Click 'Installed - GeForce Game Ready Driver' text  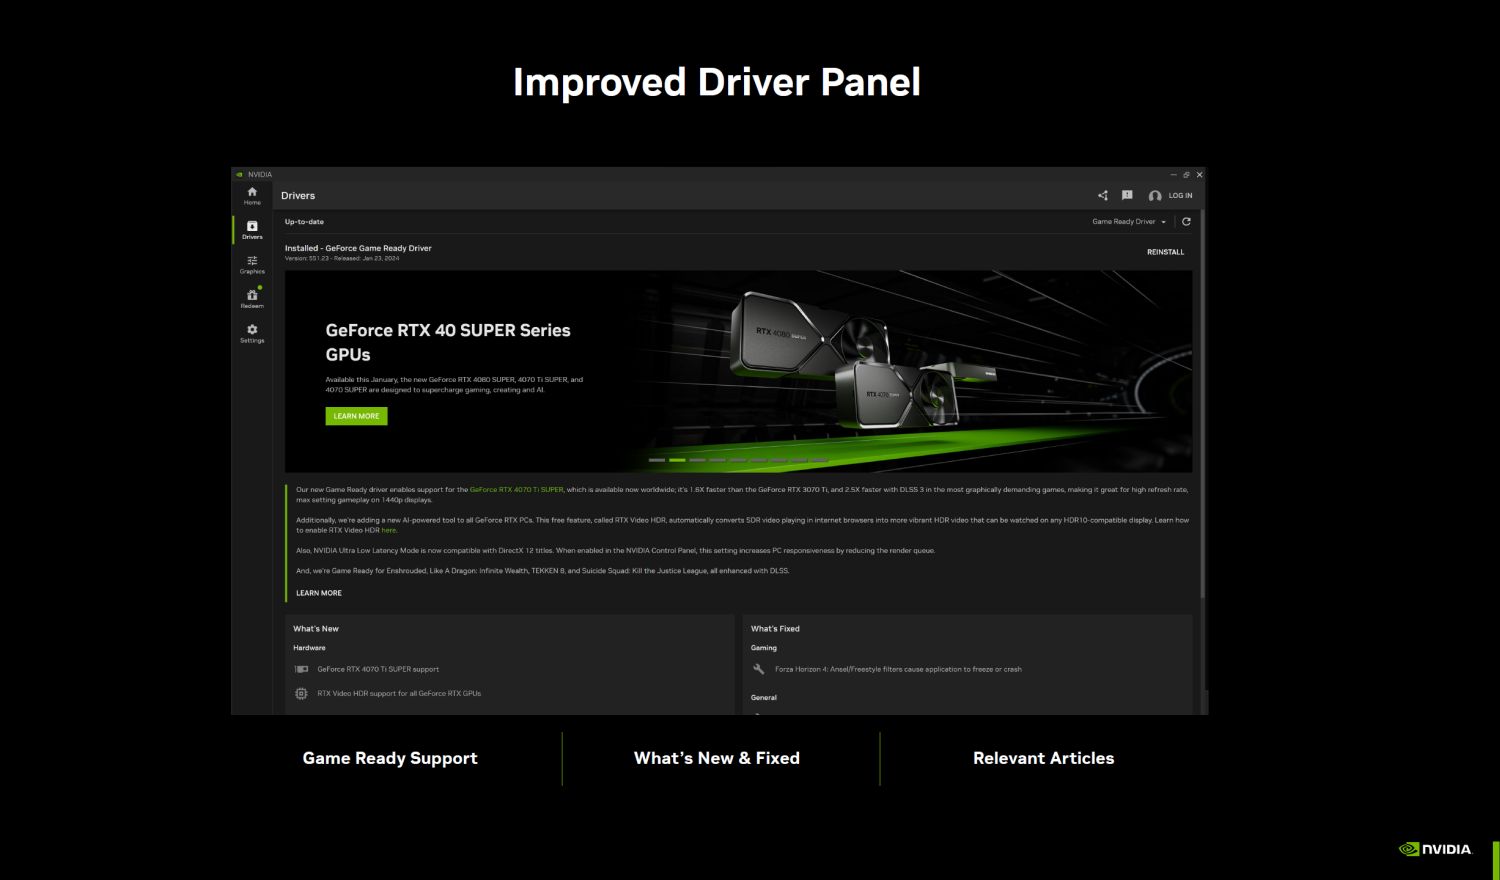point(358,248)
